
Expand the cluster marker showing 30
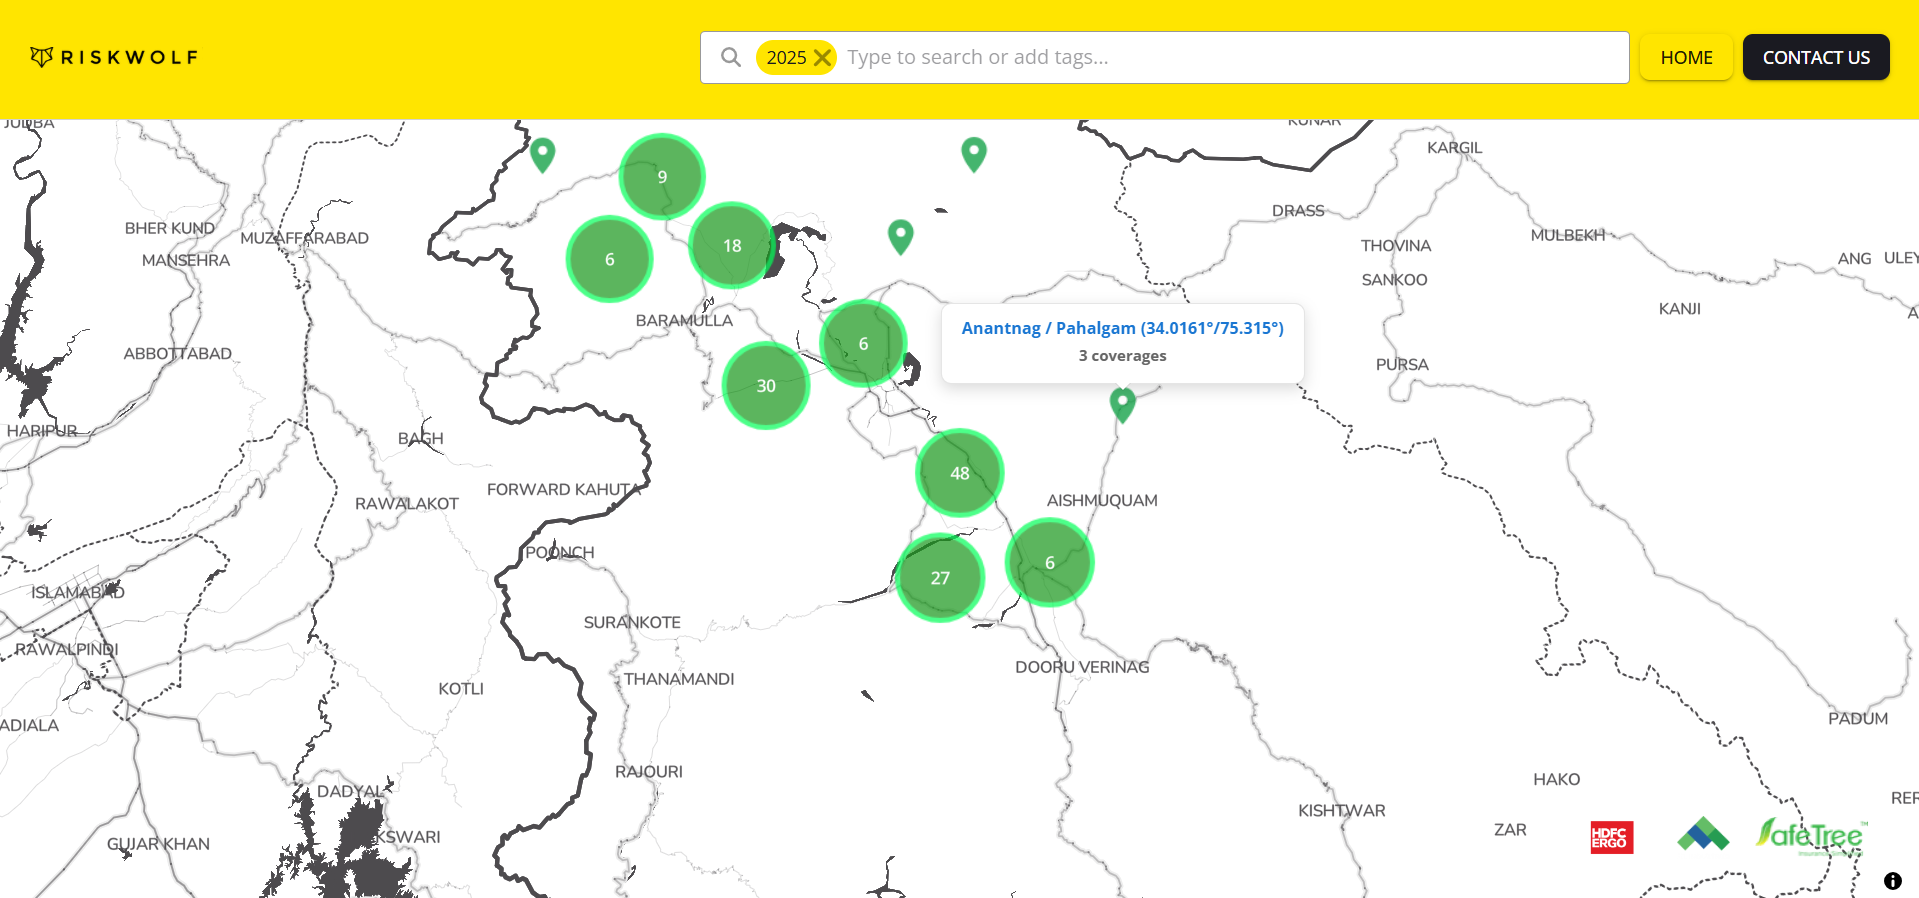point(766,386)
